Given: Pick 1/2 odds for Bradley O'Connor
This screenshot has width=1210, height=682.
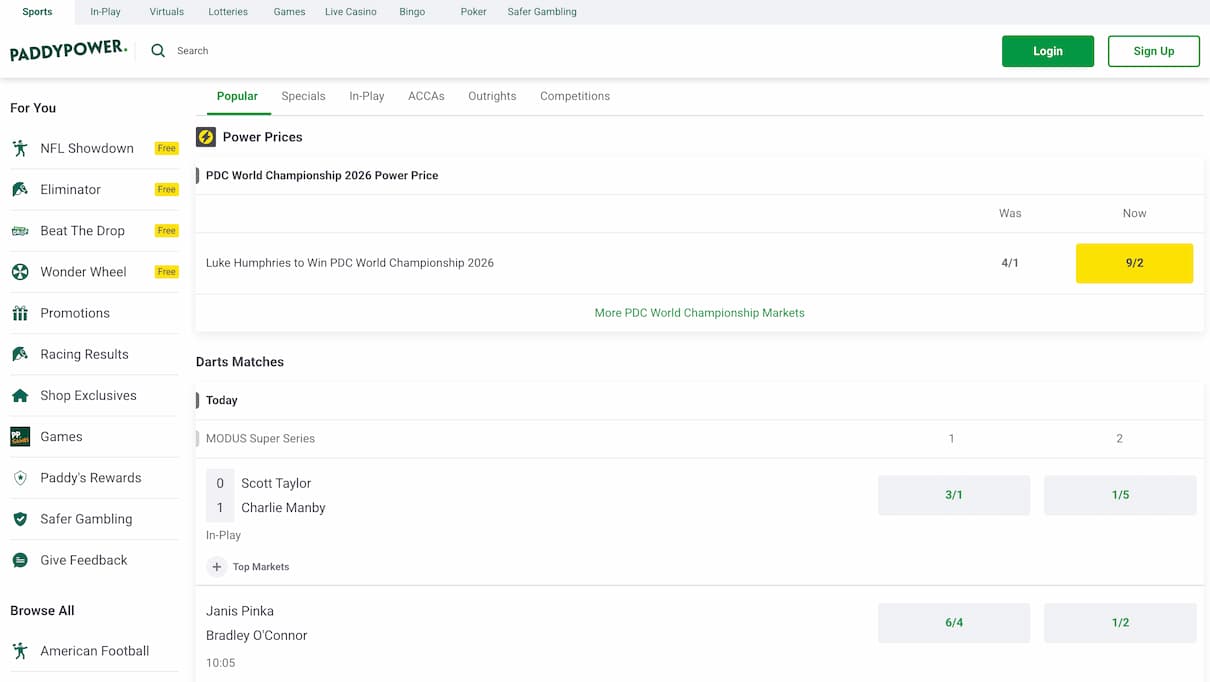Looking at the screenshot, I should point(1119,622).
